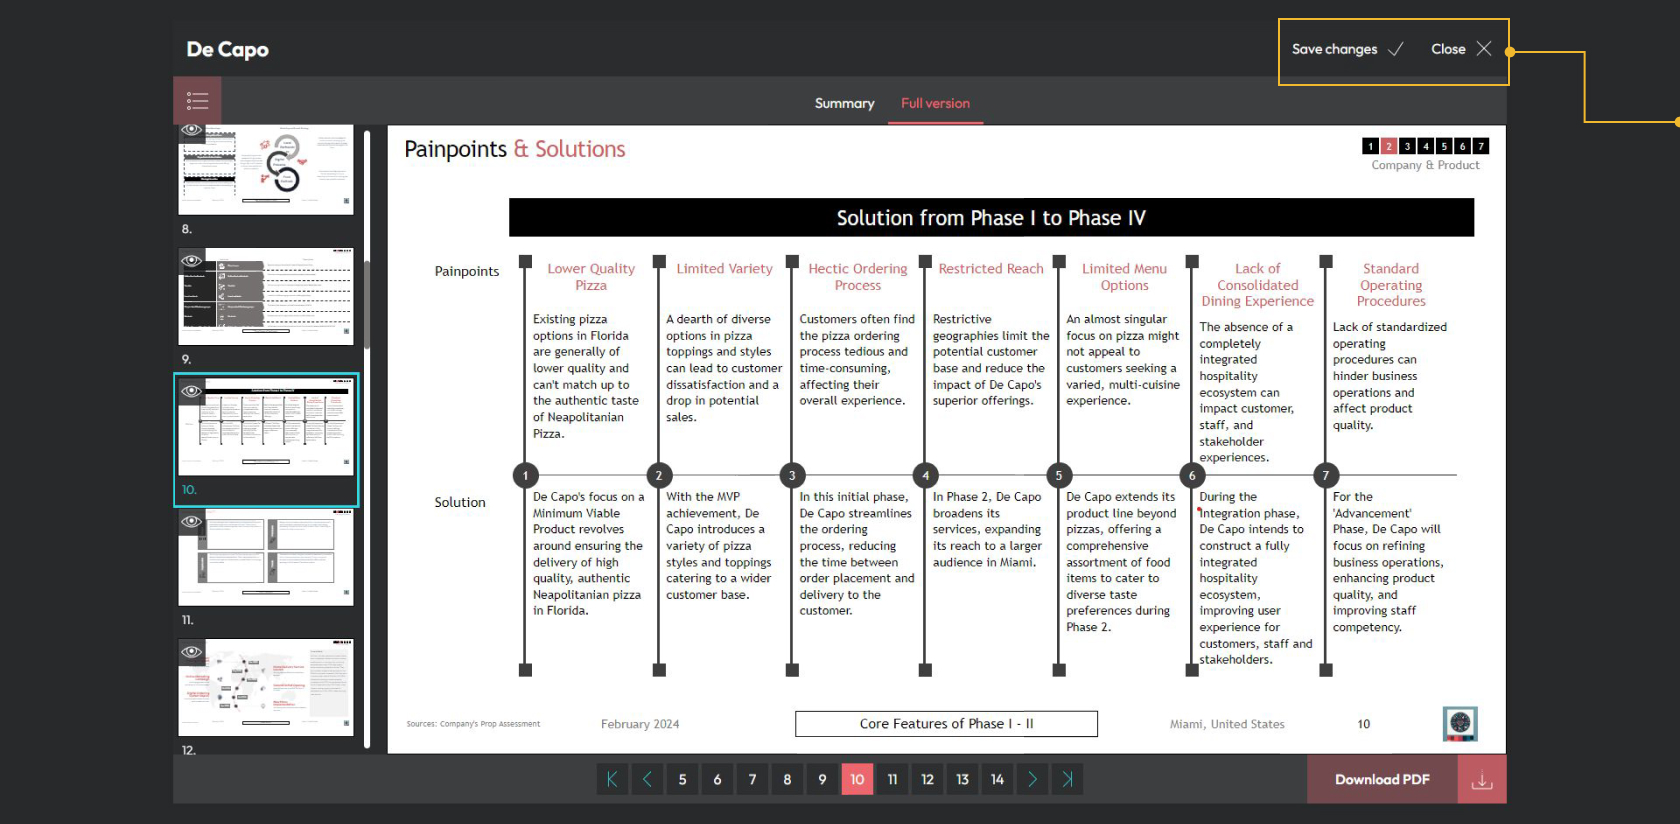
Task: Open slide 12 thumbnail
Action: click(266, 687)
